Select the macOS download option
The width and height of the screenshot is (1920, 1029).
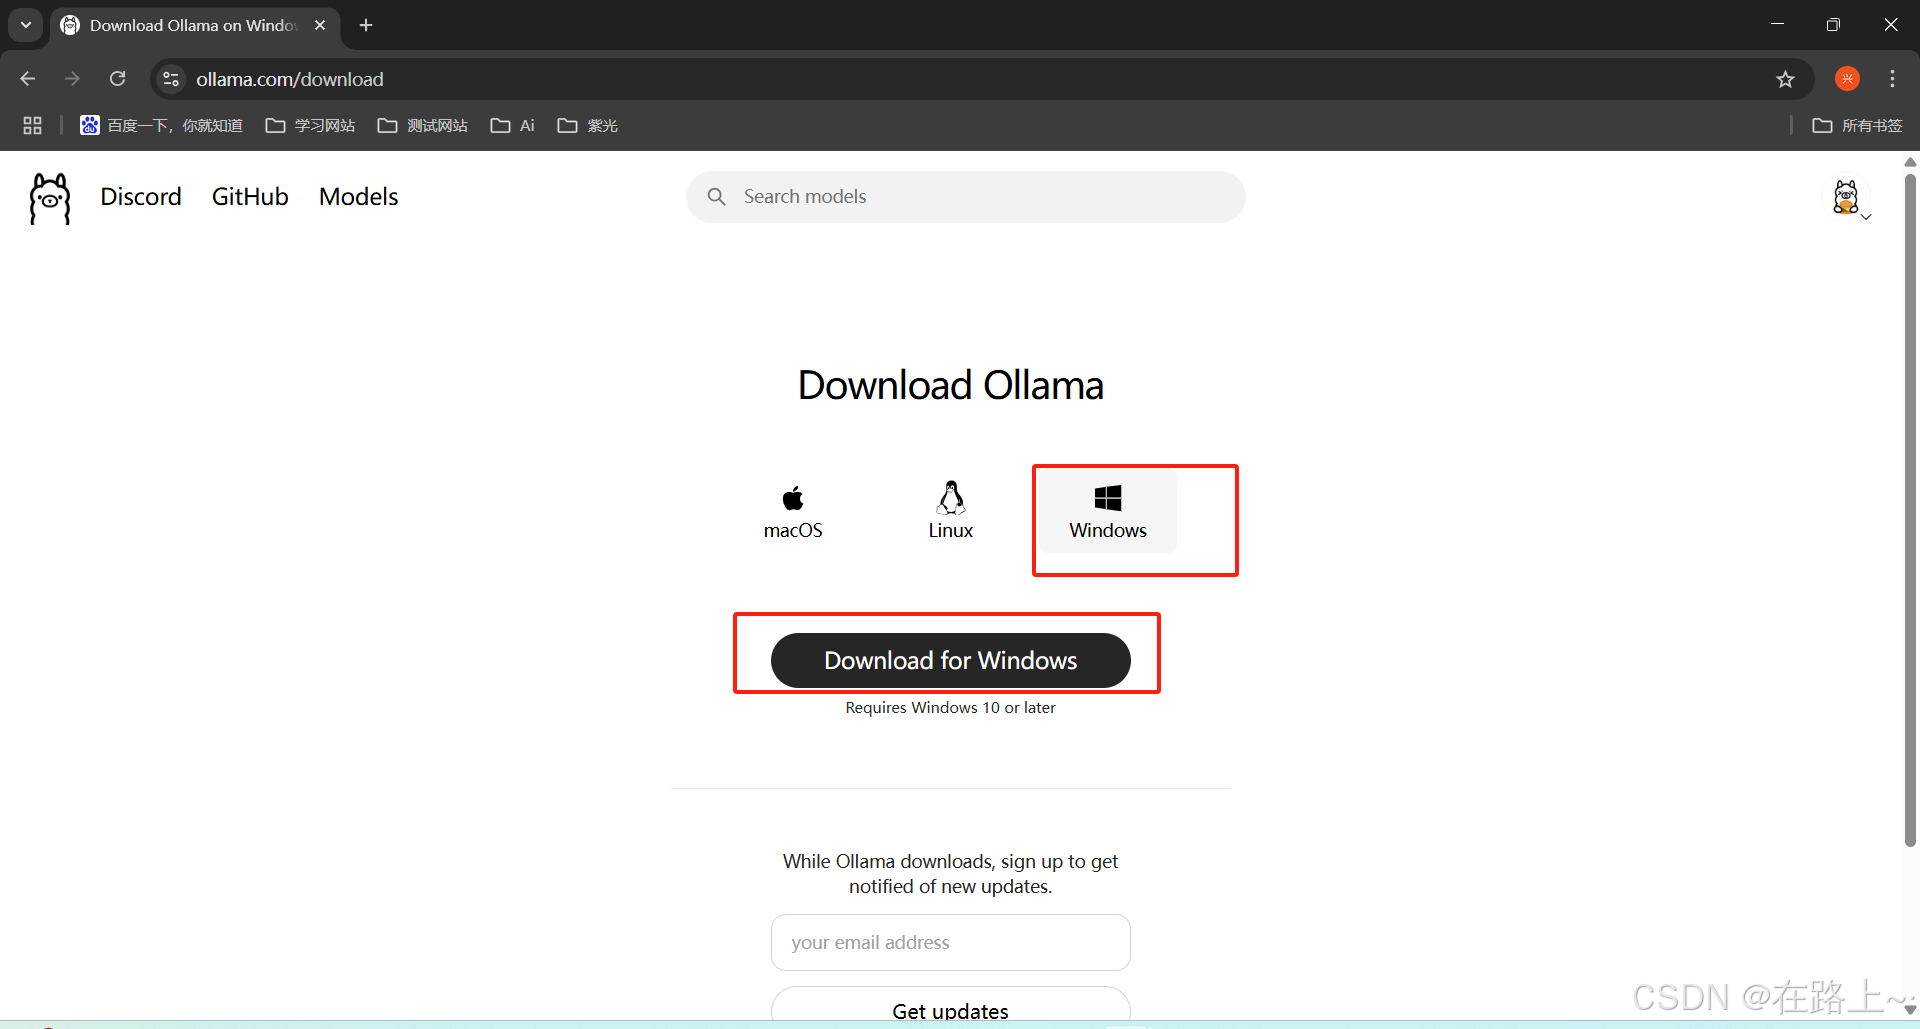point(793,512)
